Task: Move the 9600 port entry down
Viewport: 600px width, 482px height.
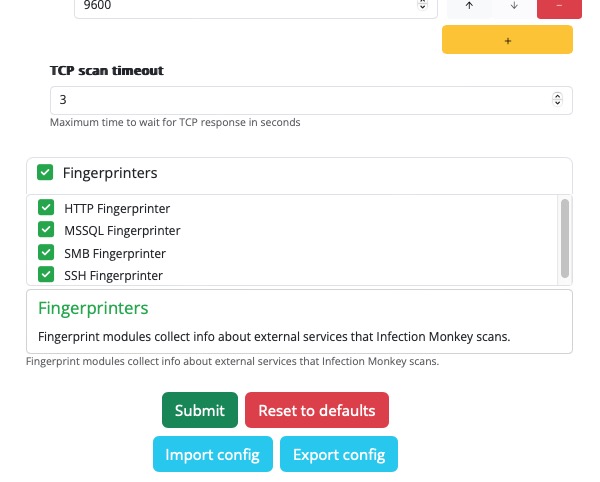Action: click(514, 6)
